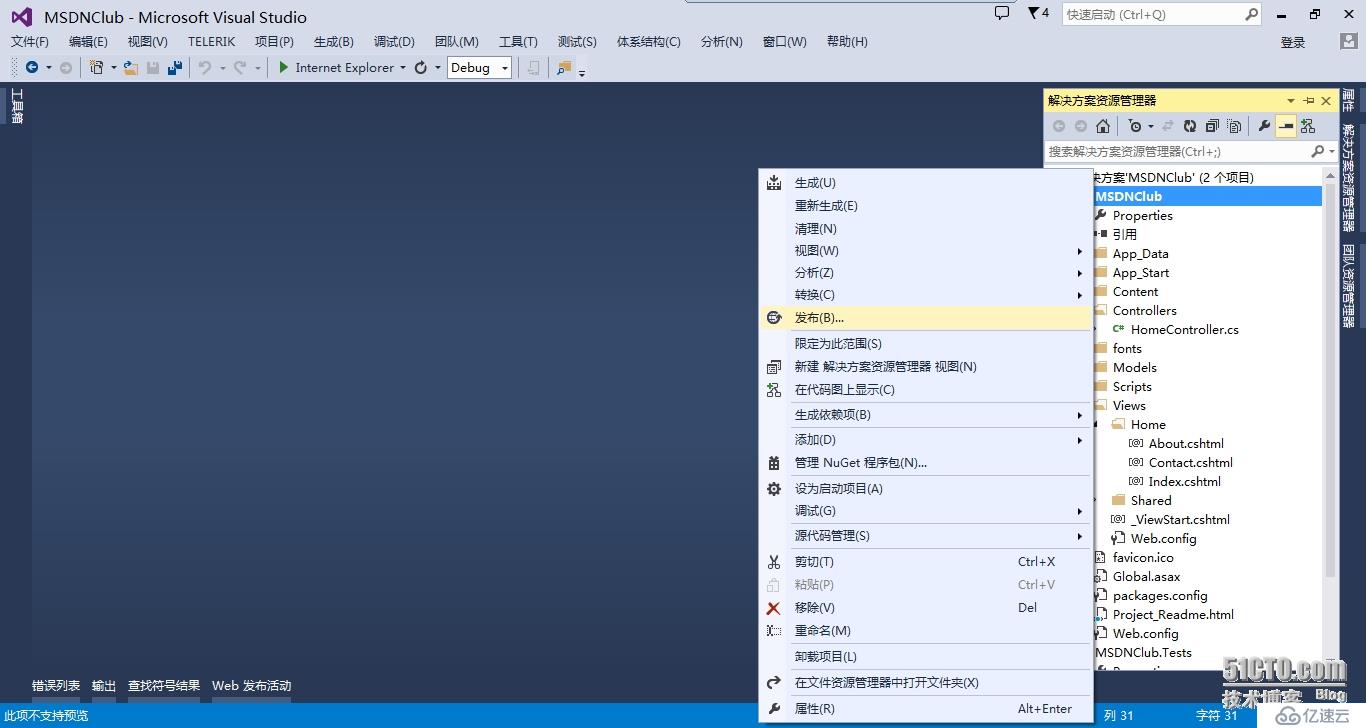
Task: Switch to the 错误列表 tab
Action: [56, 686]
